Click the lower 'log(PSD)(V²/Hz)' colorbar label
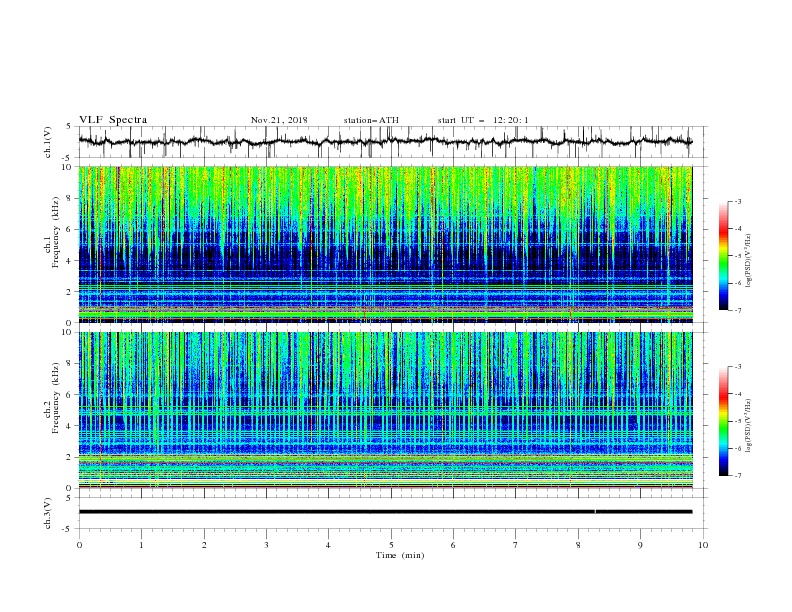The image size is (792, 612). [x=749, y=426]
